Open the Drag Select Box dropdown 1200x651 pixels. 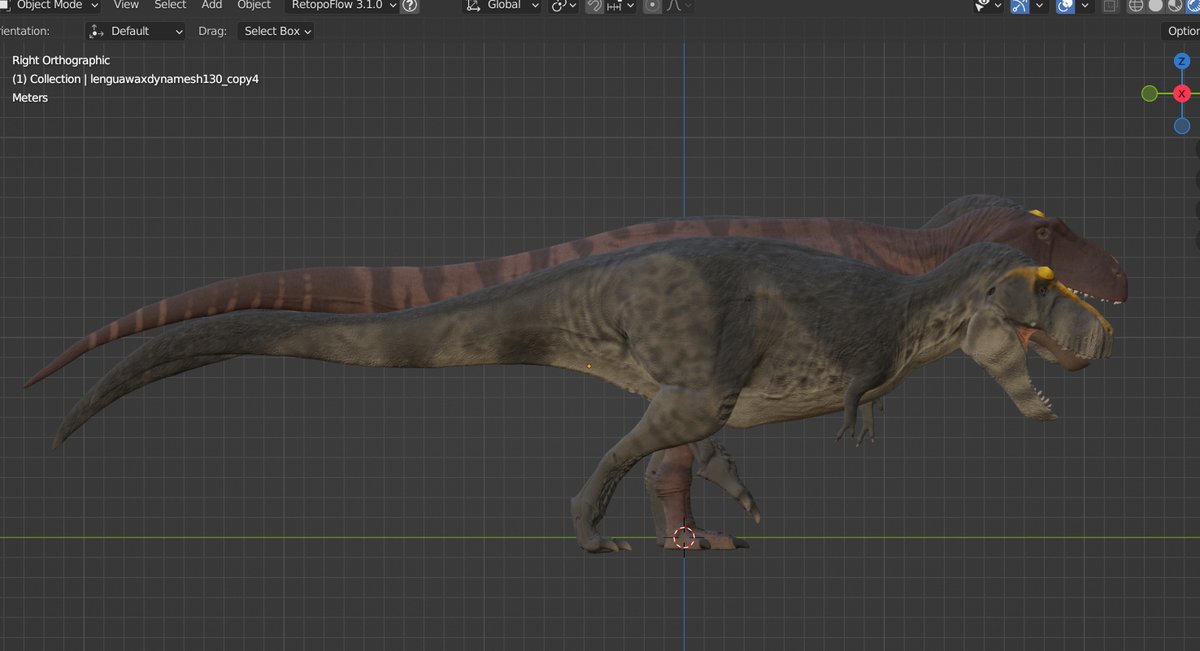click(x=276, y=31)
